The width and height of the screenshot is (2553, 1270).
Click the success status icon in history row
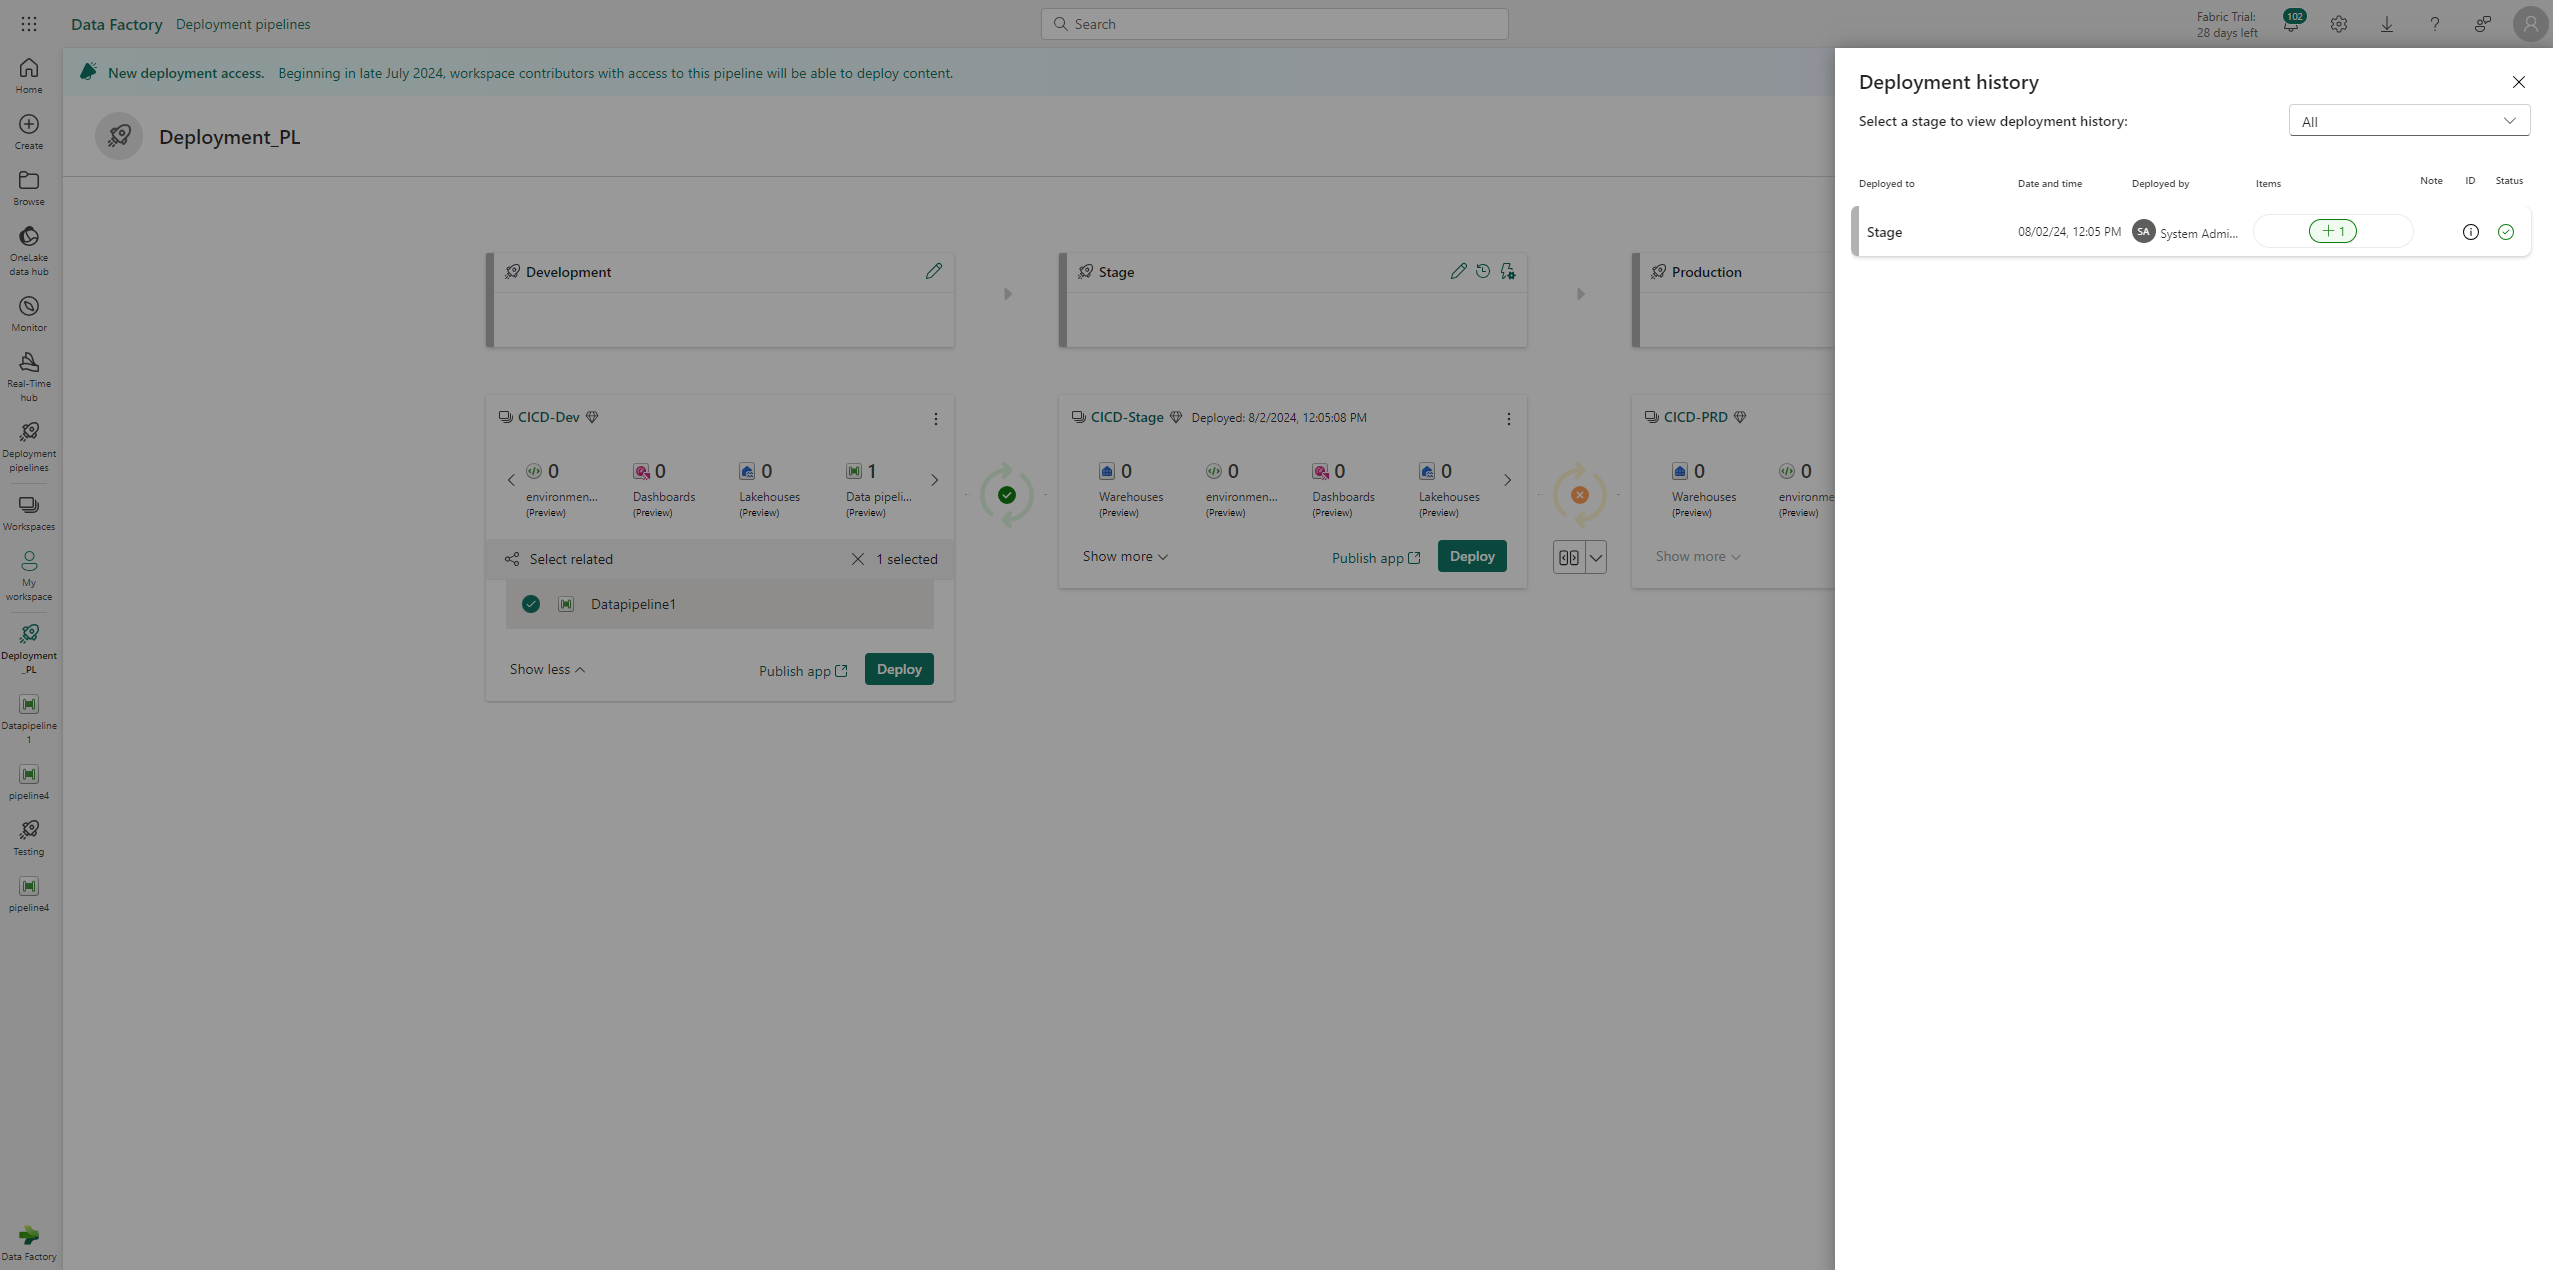tap(2506, 232)
